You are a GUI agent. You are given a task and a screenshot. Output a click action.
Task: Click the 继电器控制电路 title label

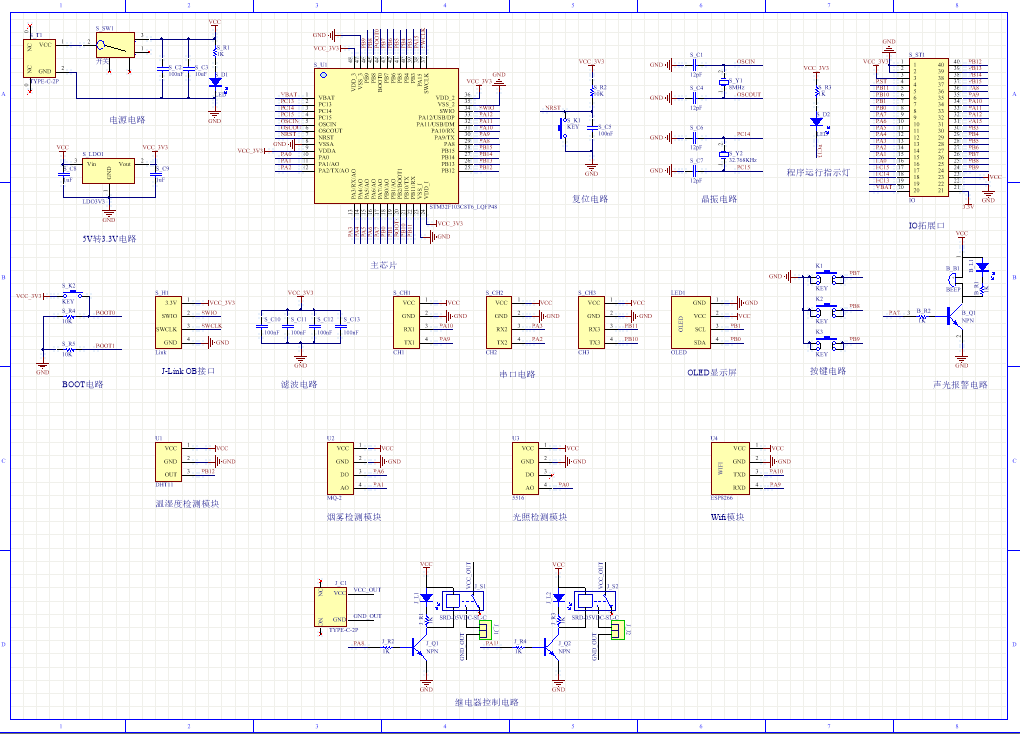tap(487, 702)
